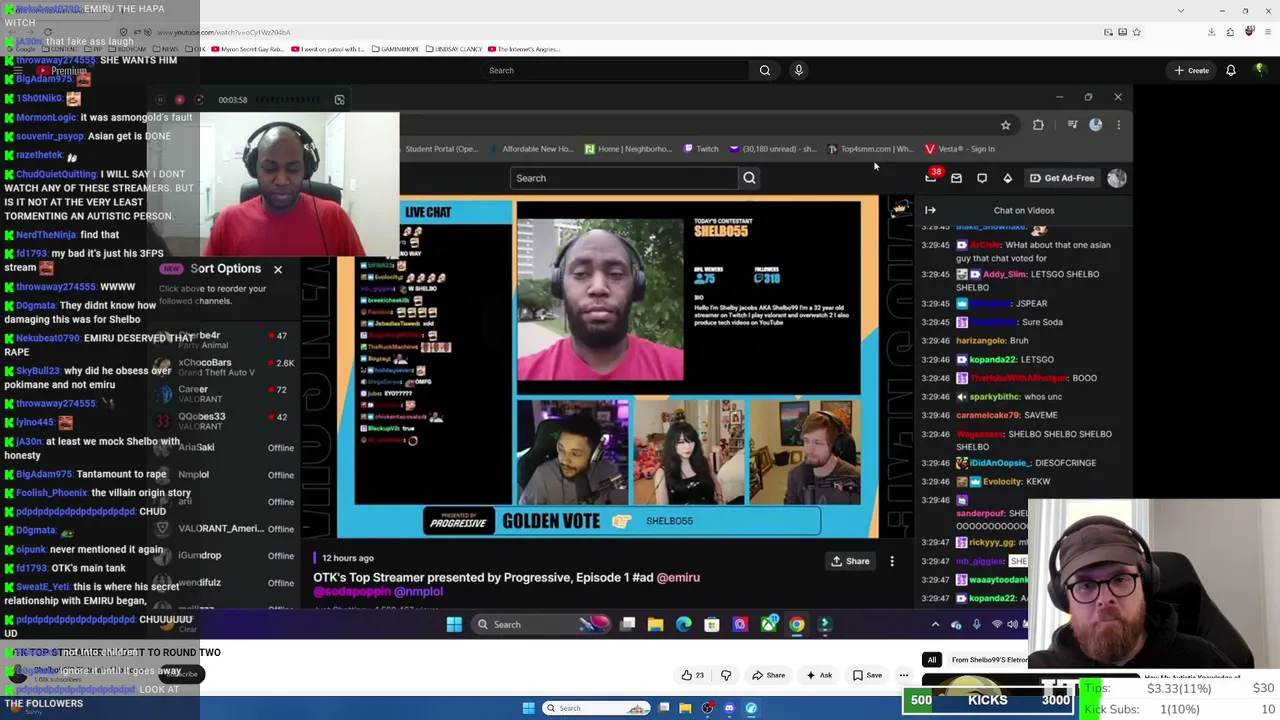Click outer browser downloads arrow icon

pyautogui.click(x=1211, y=32)
